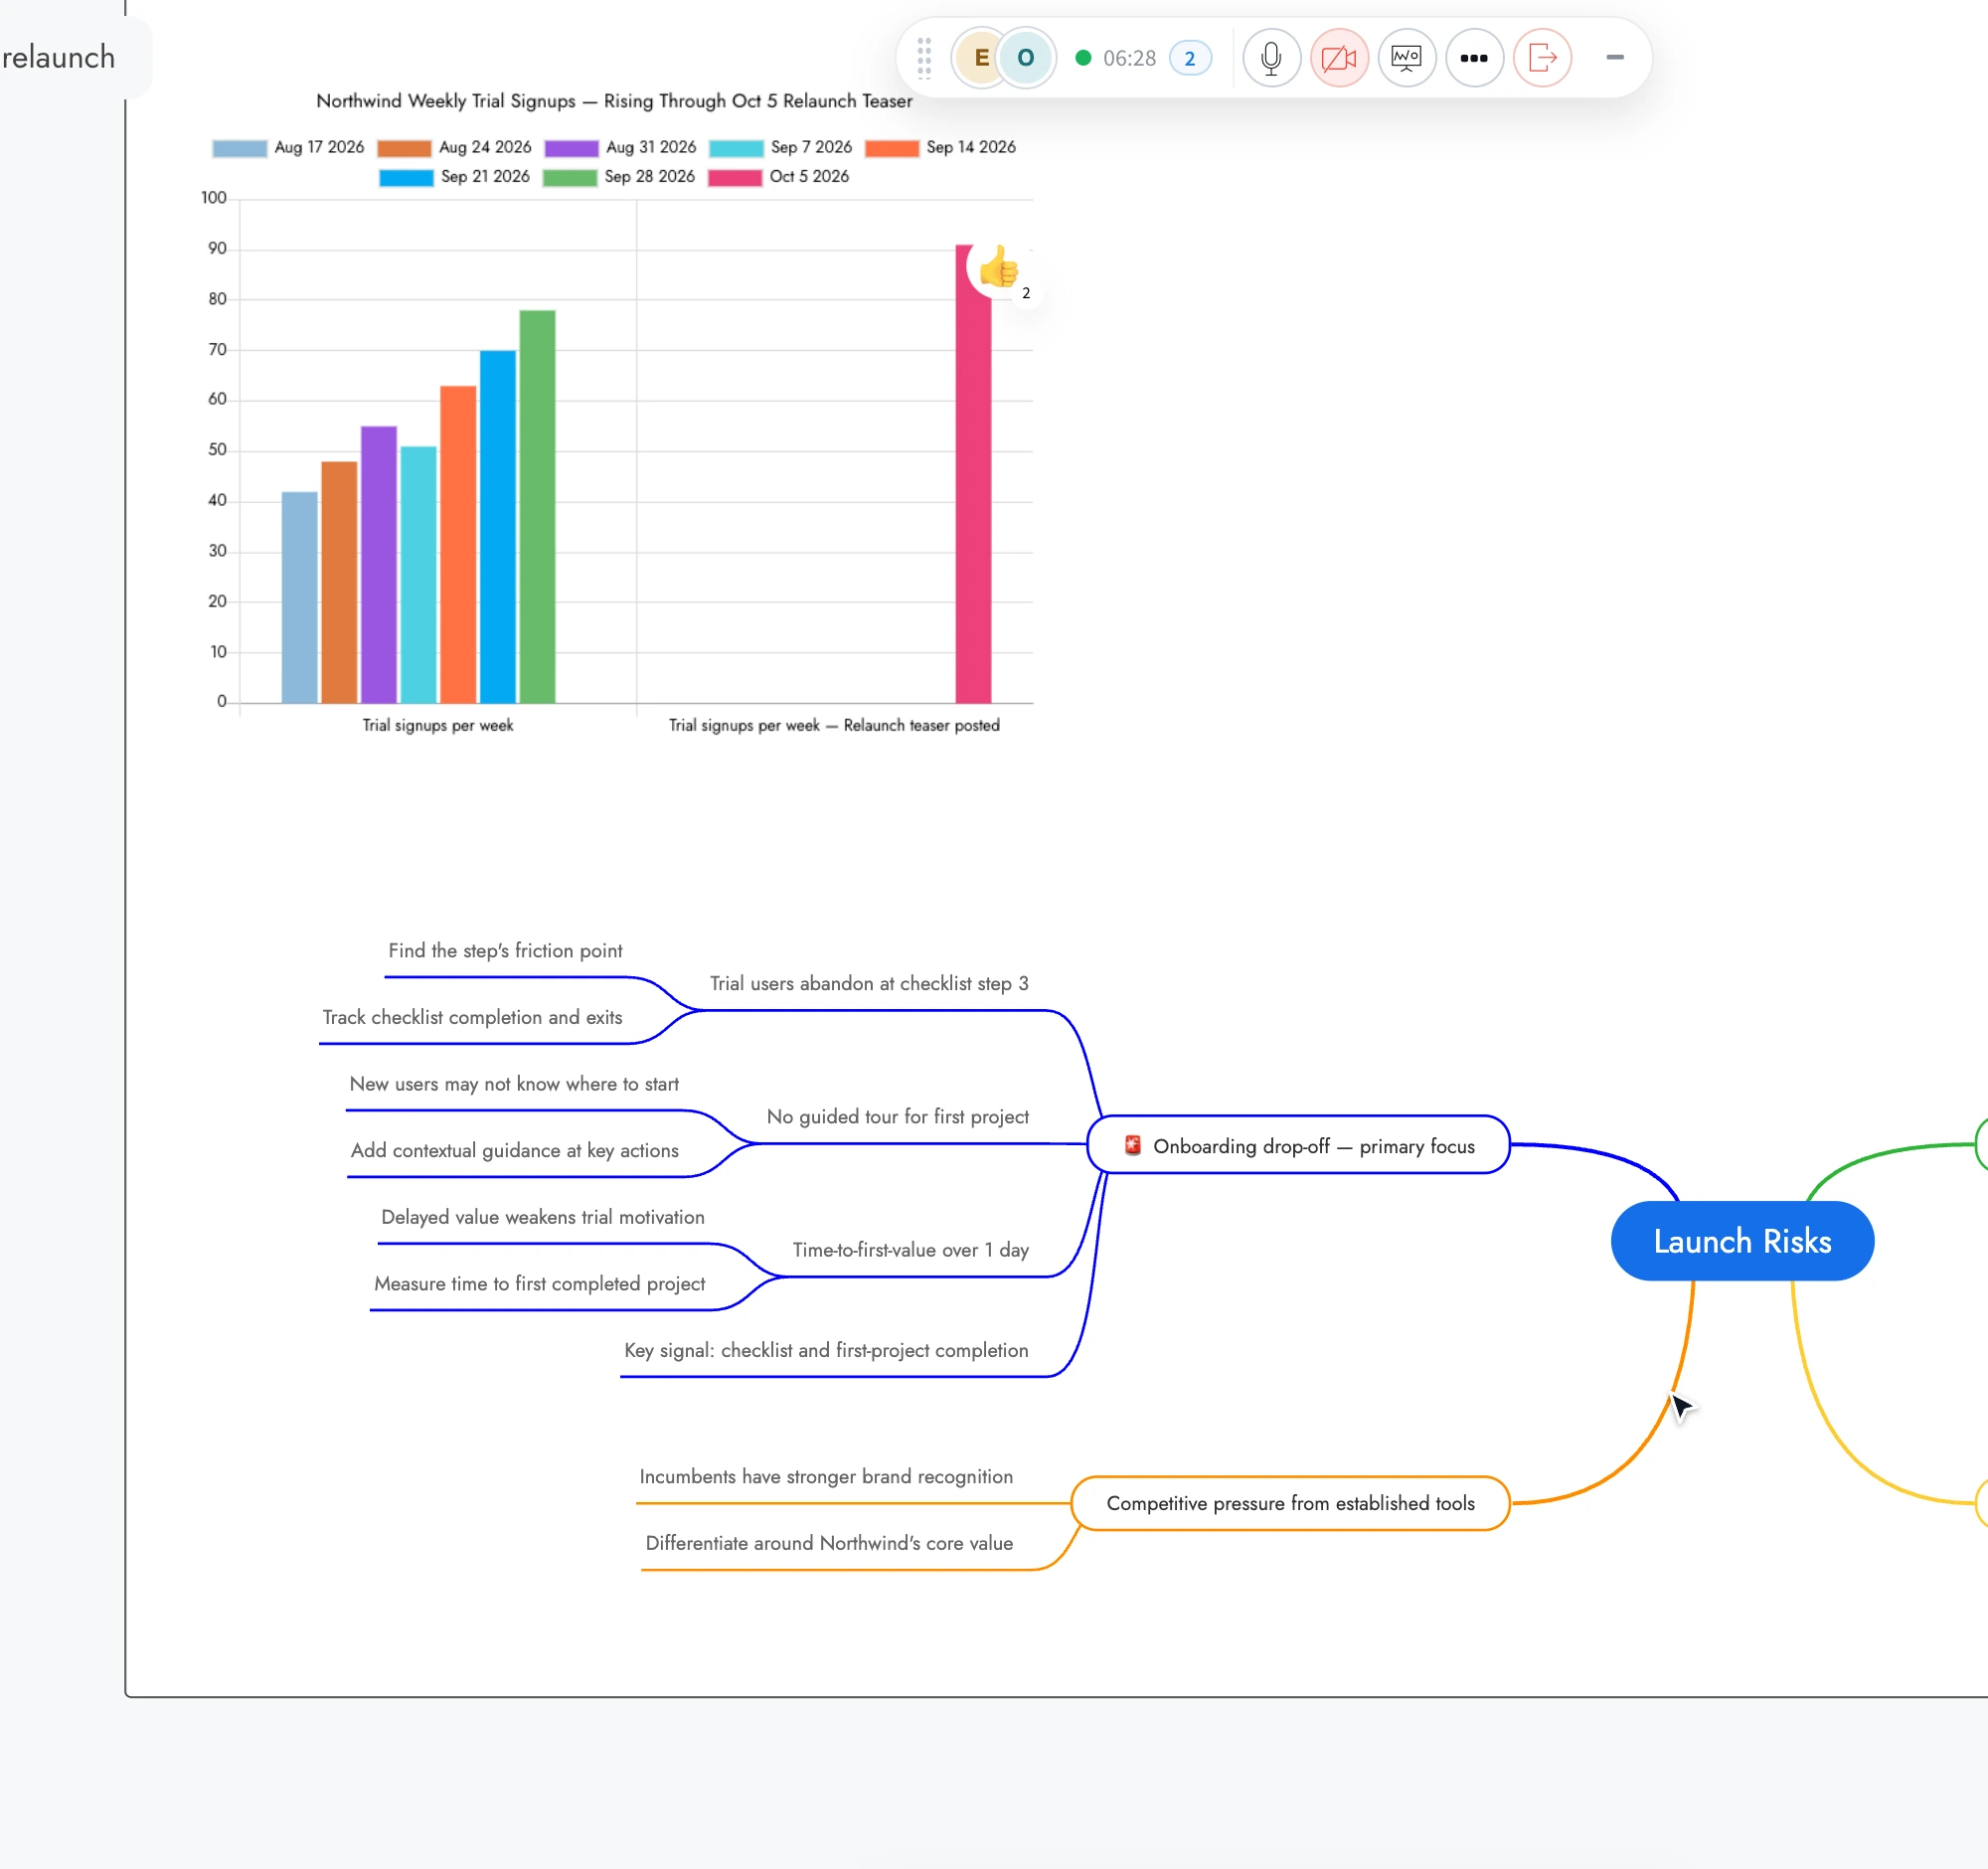Select 'Incumbents have stronger brand recognition'
The height and width of the screenshot is (1869, 1988).
pos(826,1477)
